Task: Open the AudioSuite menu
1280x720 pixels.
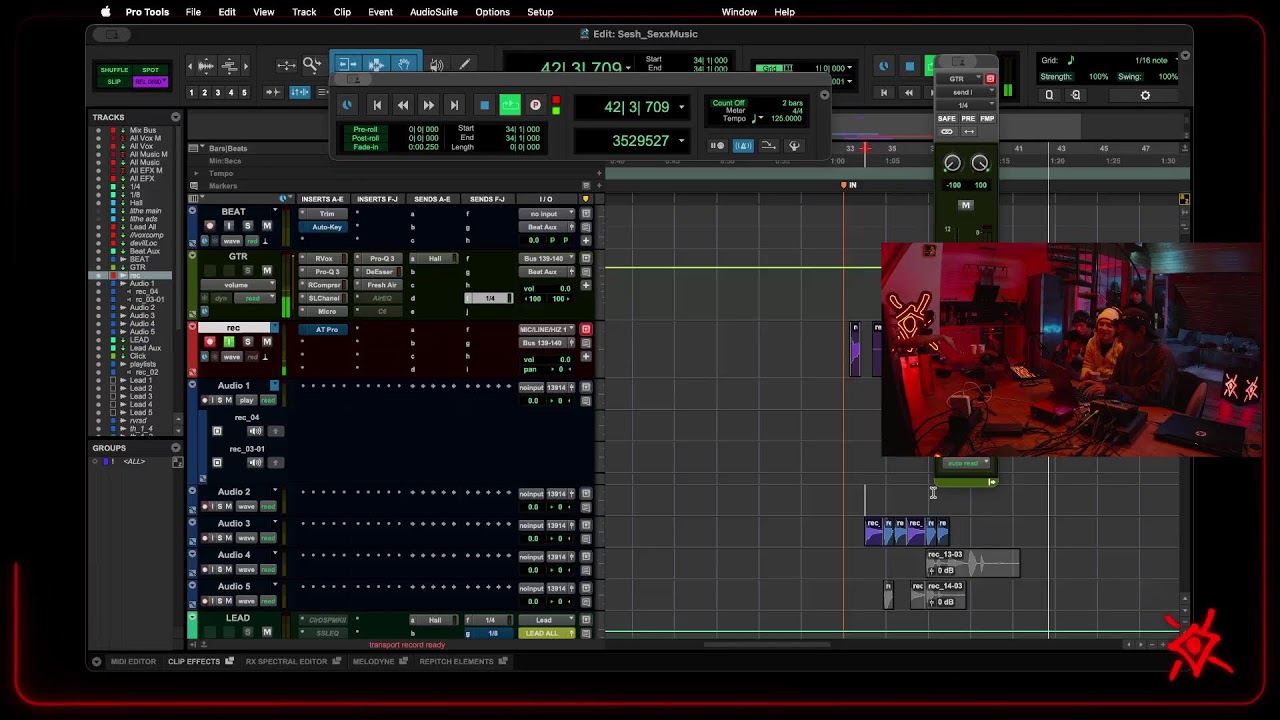Action: tap(434, 12)
